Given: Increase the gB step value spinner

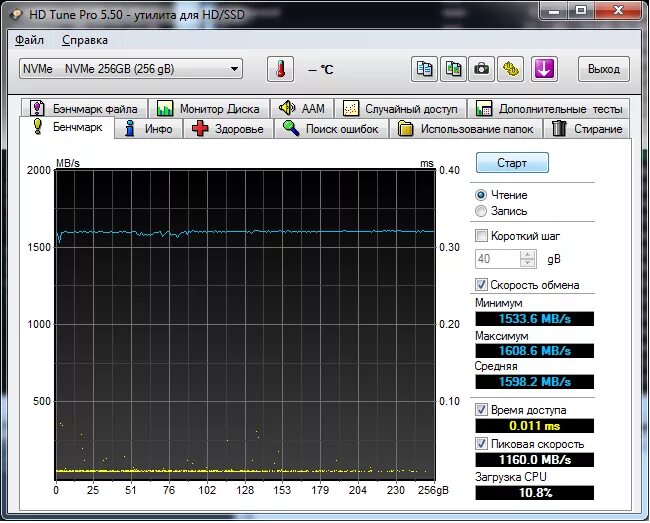Looking at the screenshot, I should (528, 254).
